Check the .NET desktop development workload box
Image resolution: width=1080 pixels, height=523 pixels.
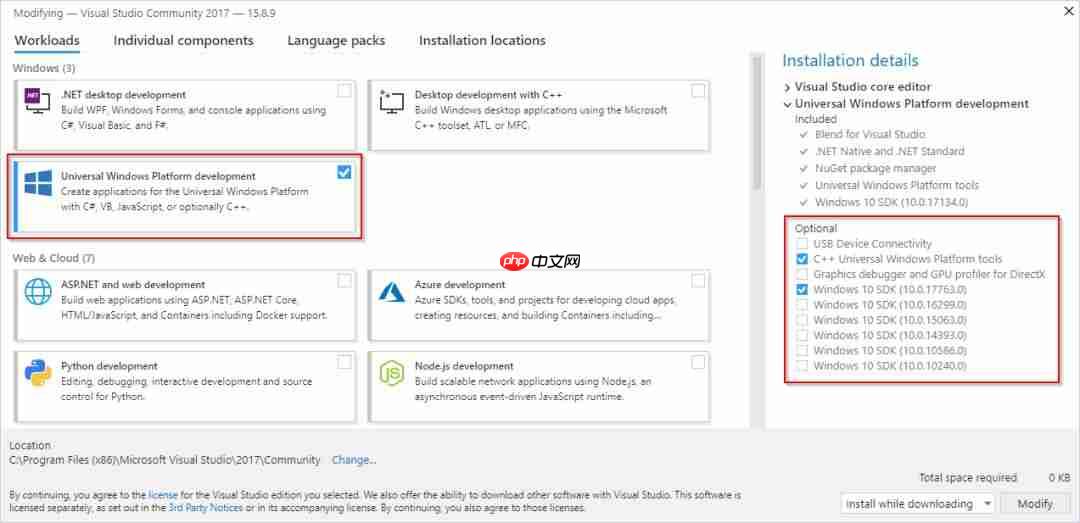pos(344,90)
